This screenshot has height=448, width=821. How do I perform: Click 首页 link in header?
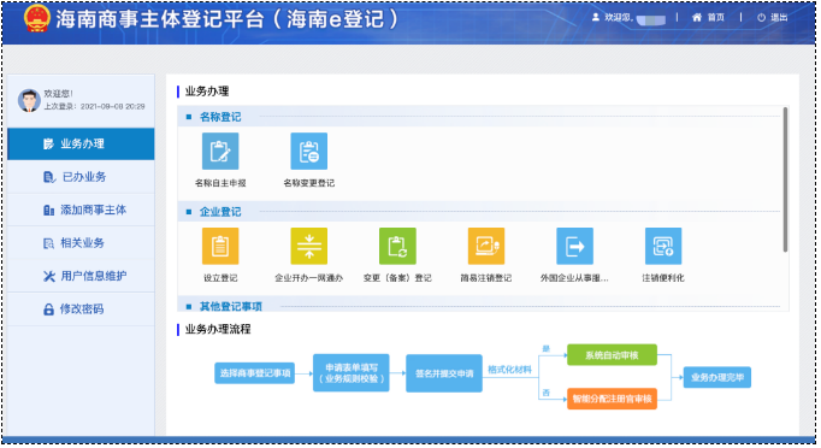coord(716,17)
